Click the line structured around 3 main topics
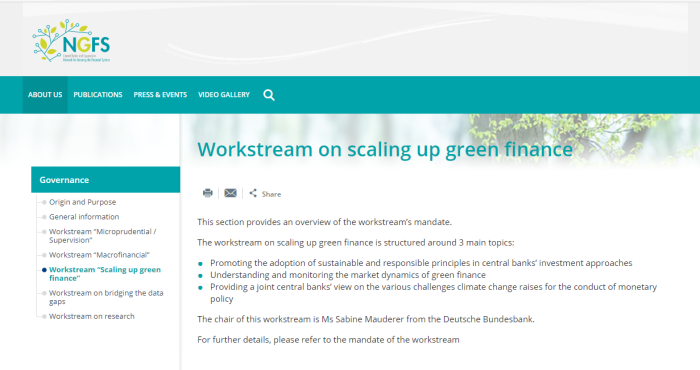Viewport: 700px width, 370px height. 356,243
